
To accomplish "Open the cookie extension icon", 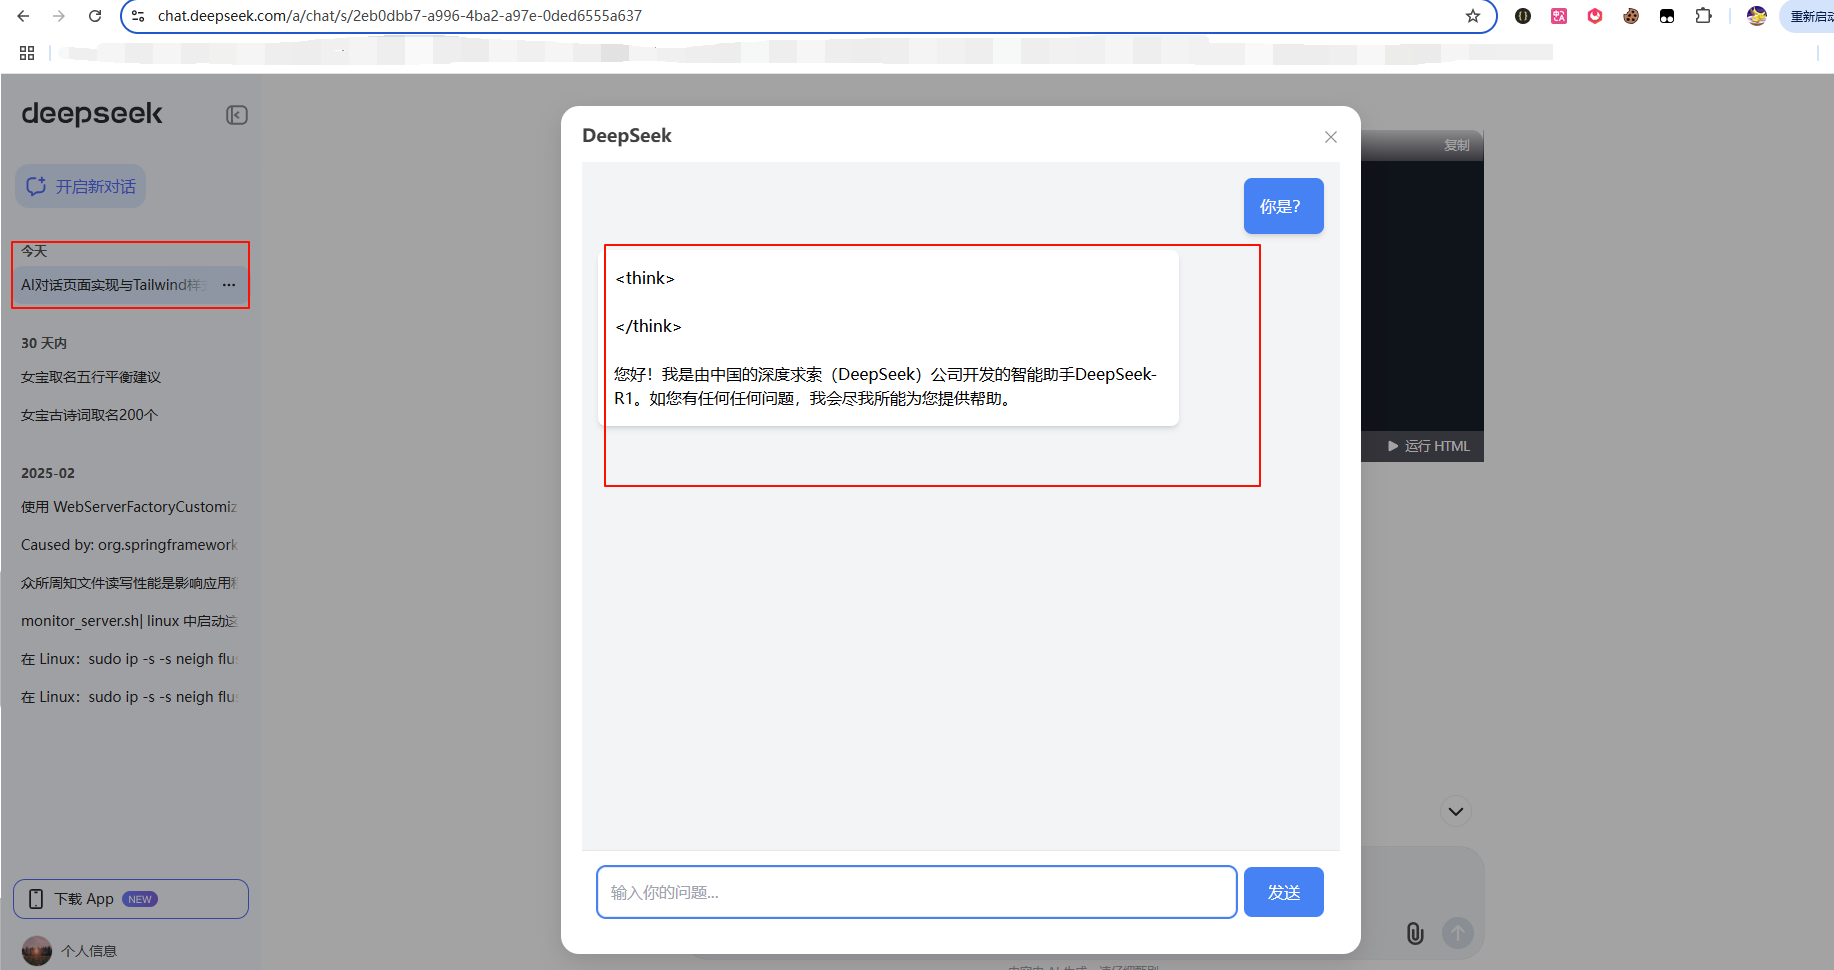I will [1631, 16].
